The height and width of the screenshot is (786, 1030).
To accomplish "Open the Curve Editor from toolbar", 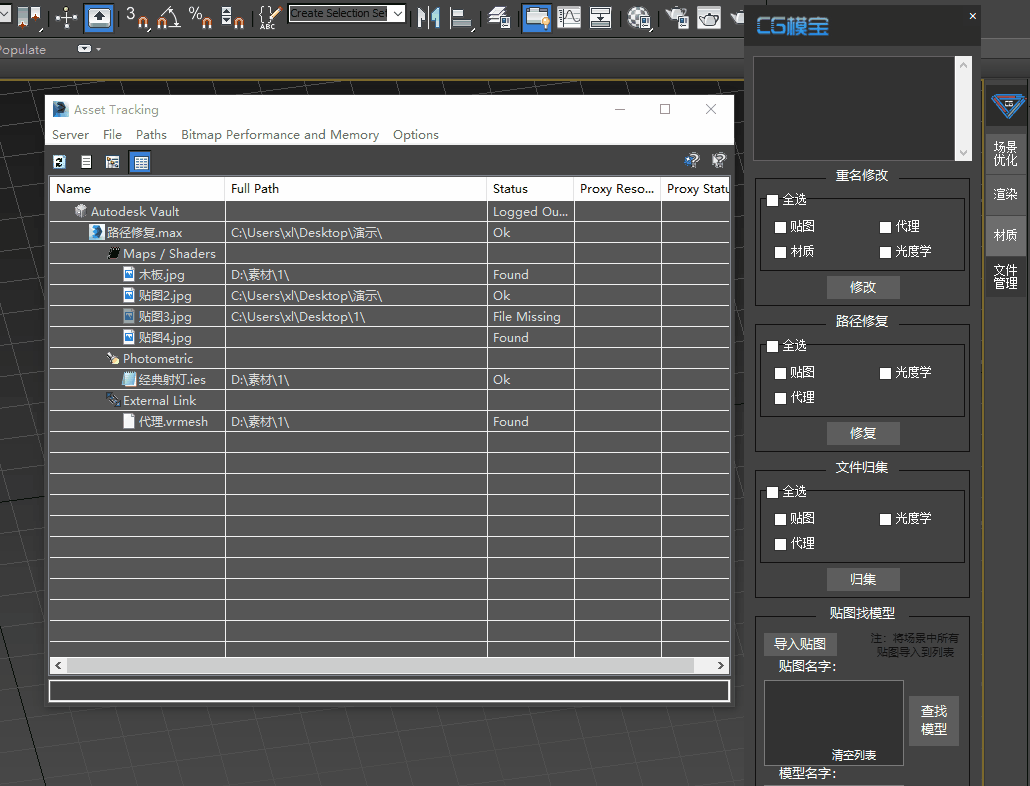I will pyautogui.click(x=569, y=17).
